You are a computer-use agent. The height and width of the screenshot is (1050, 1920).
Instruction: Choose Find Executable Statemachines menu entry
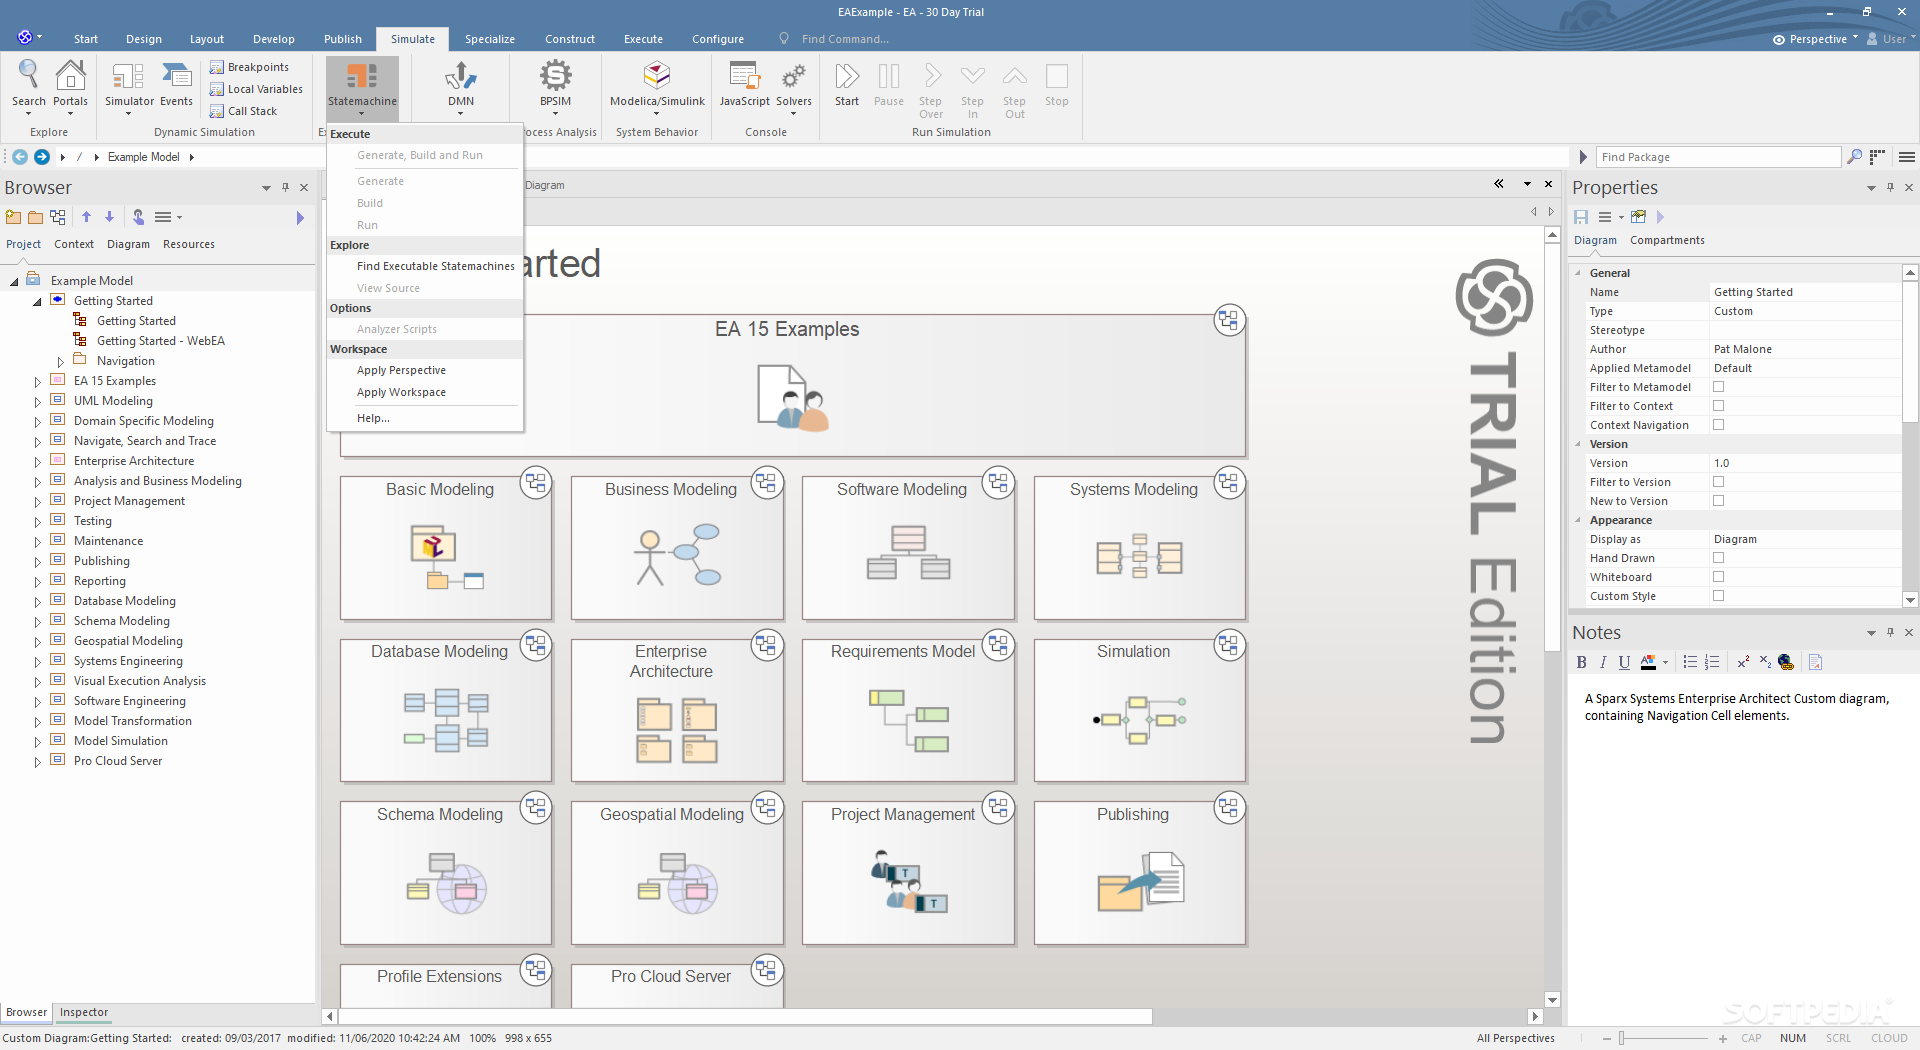pyautogui.click(x=435, y=266)
